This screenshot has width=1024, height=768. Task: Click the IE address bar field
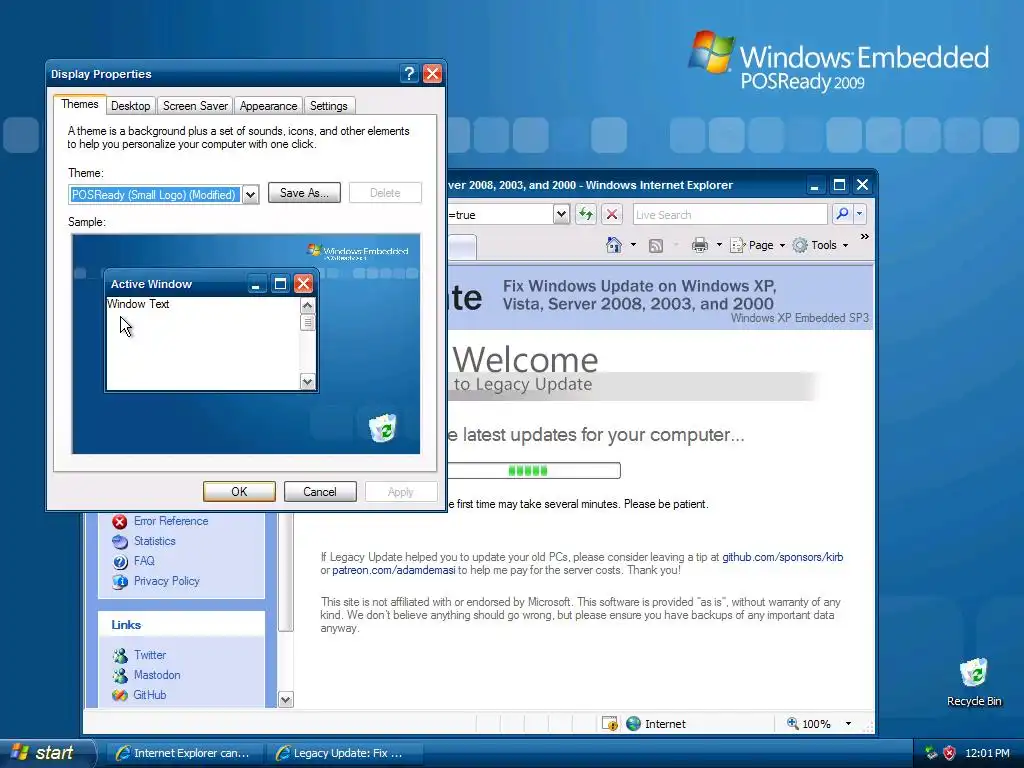pyautogui.click(x=501, y=215)
